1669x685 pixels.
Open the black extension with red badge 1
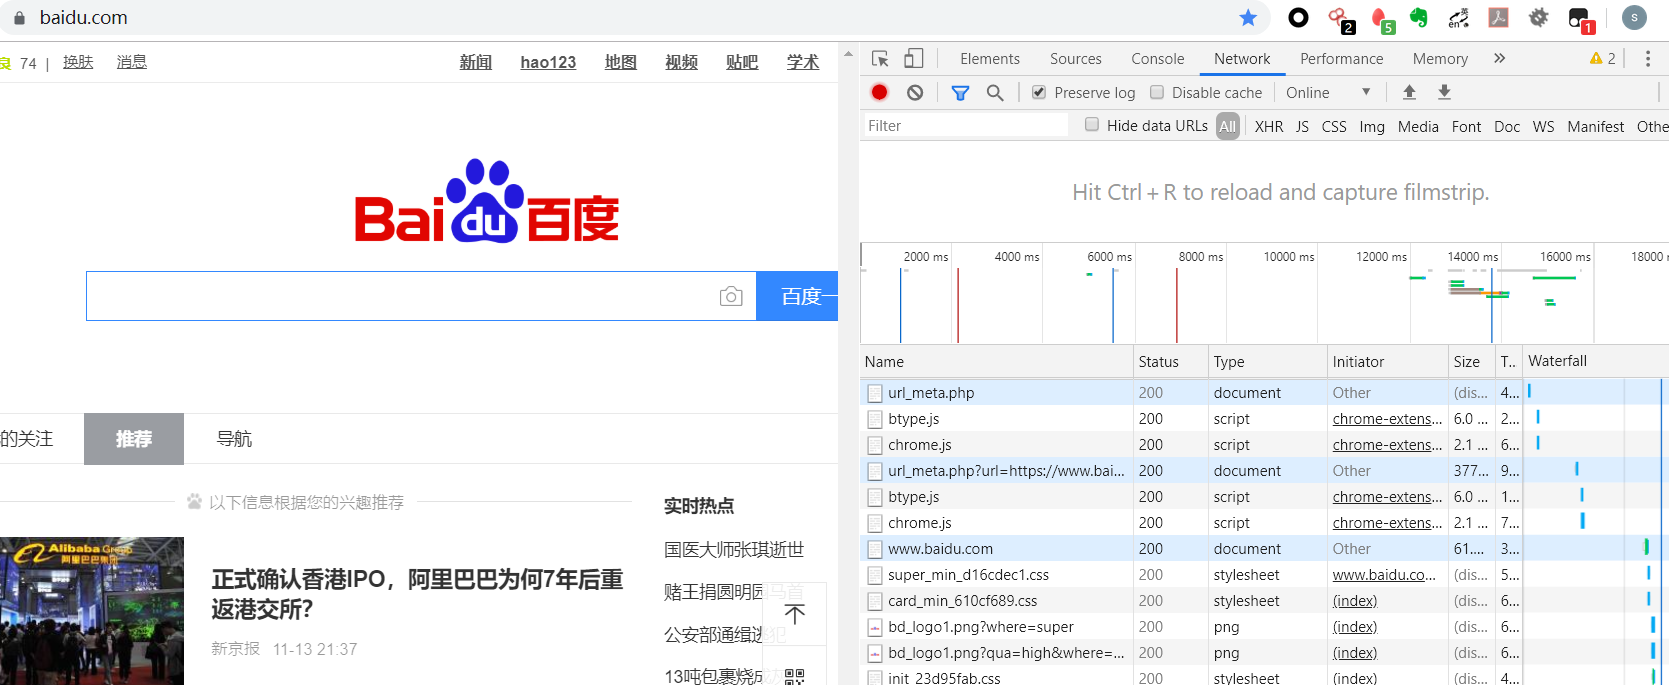coord(1581,19)
